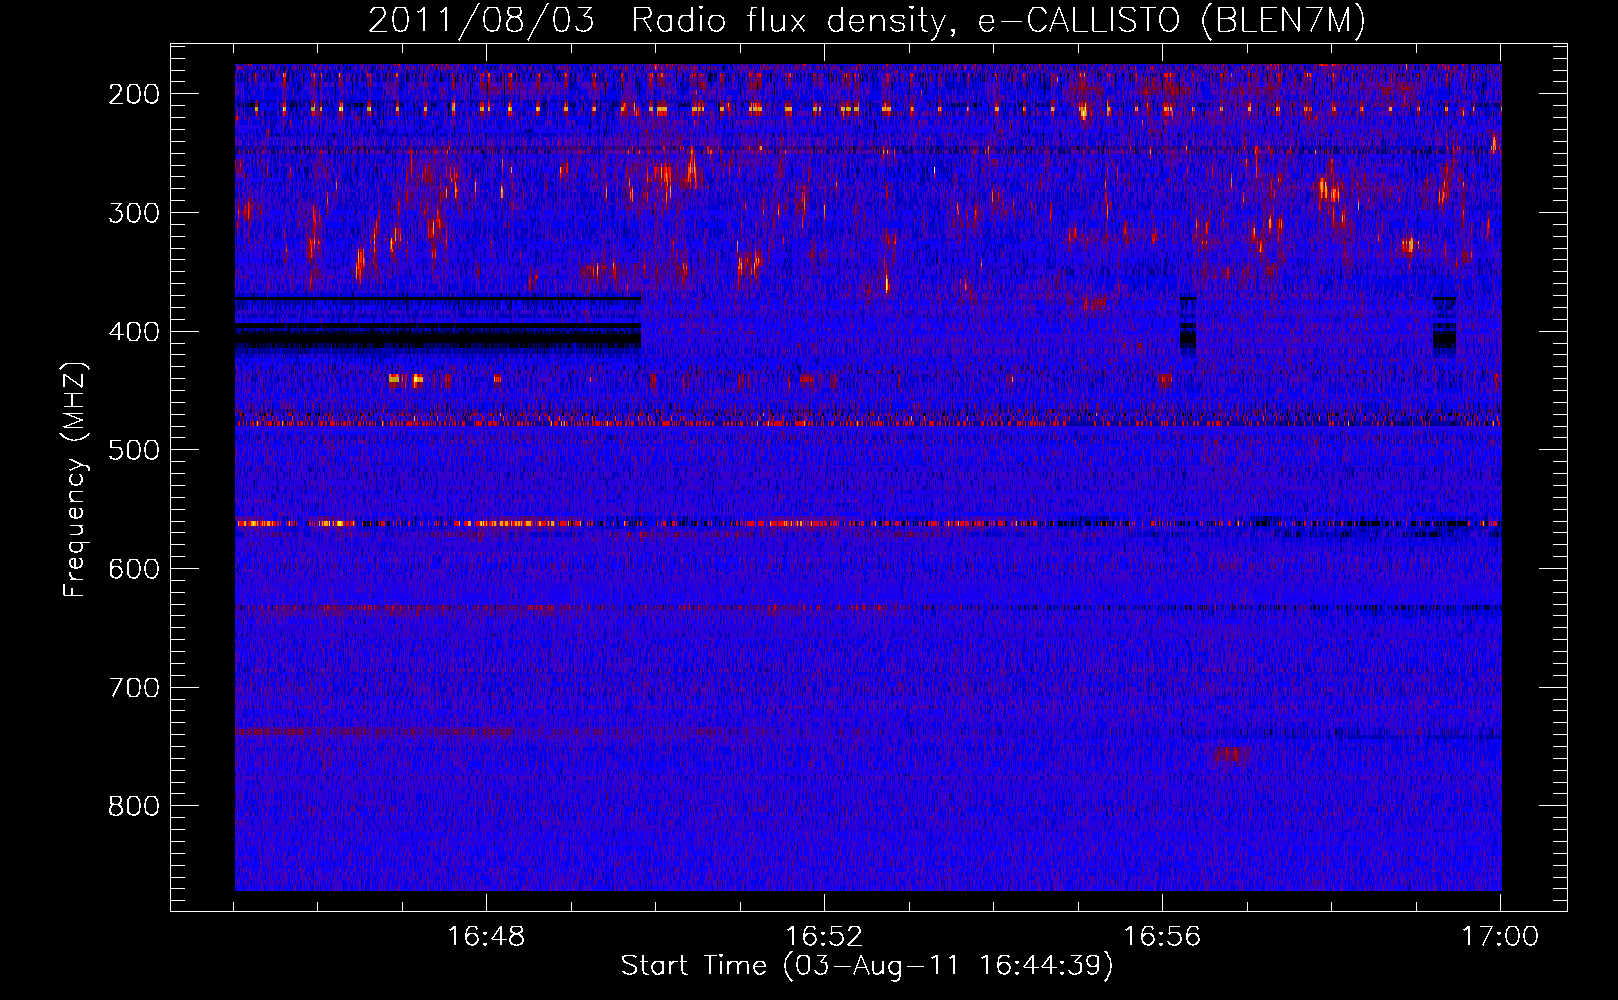
Task: Click the bright red-yellow interference line near 560 MHz
Action: pyautogui.click(x=868, y=523)
